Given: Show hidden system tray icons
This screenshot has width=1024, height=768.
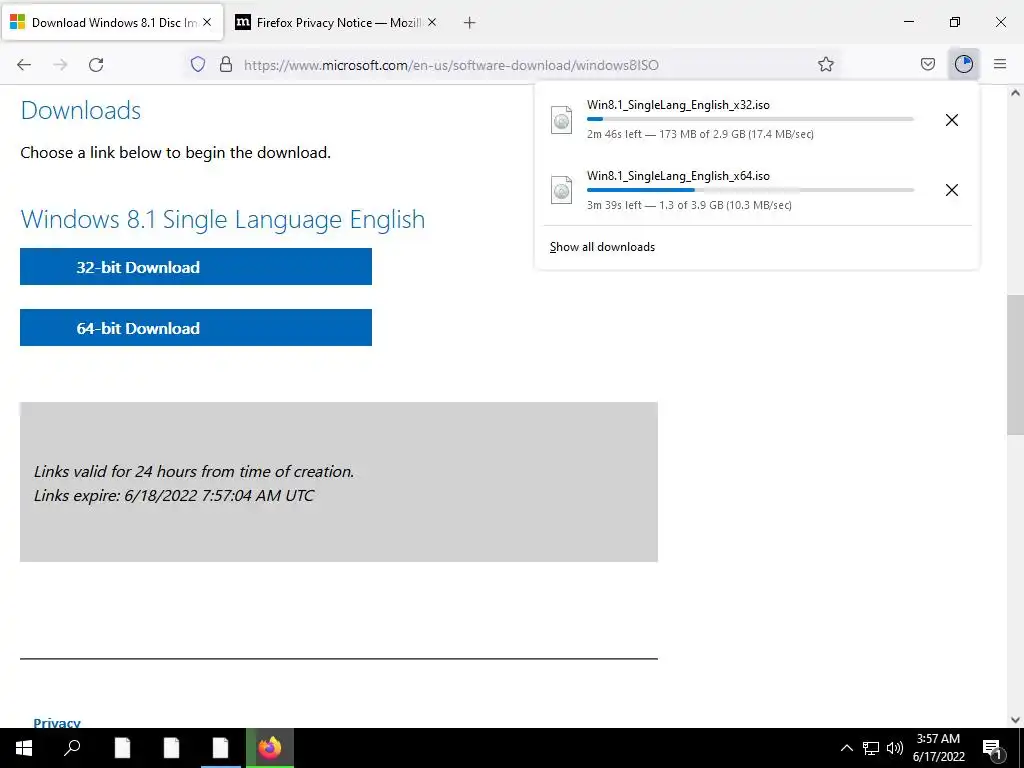Looking at the screenshot, I should (846, 748).
